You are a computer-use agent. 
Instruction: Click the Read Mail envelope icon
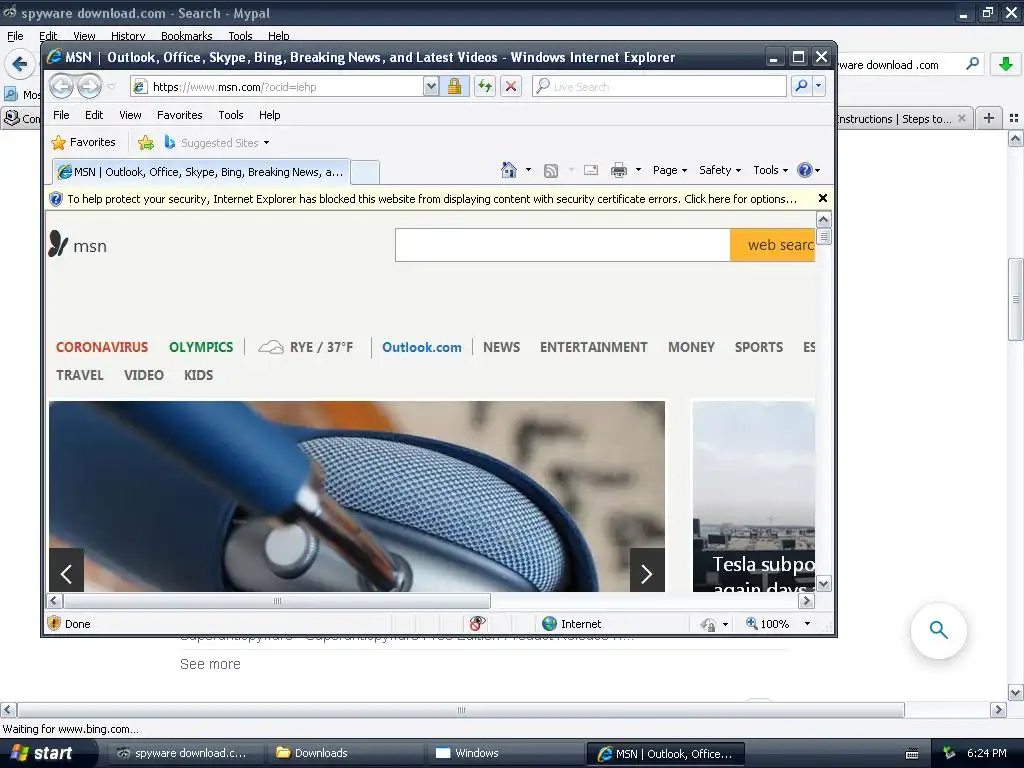(591, 170)
